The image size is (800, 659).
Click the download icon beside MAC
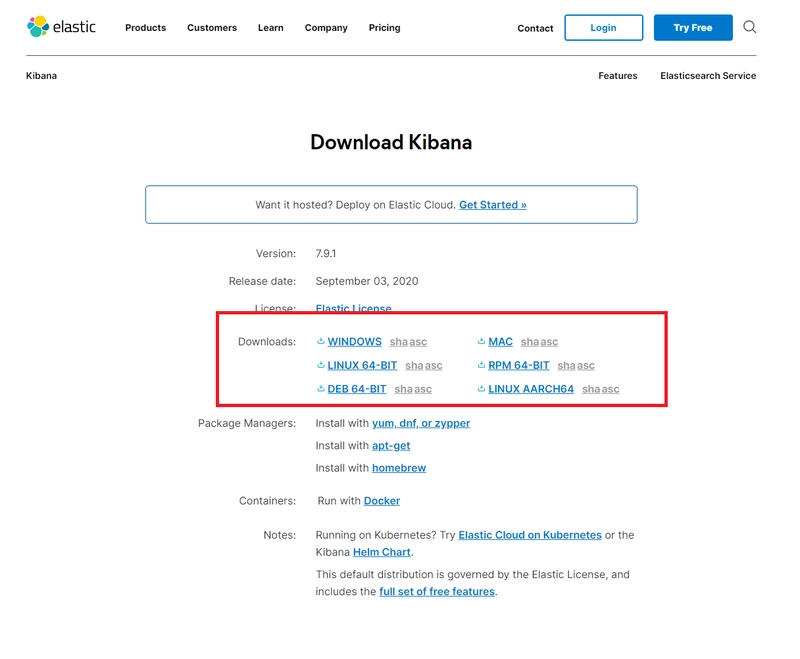tap(481, 341)
